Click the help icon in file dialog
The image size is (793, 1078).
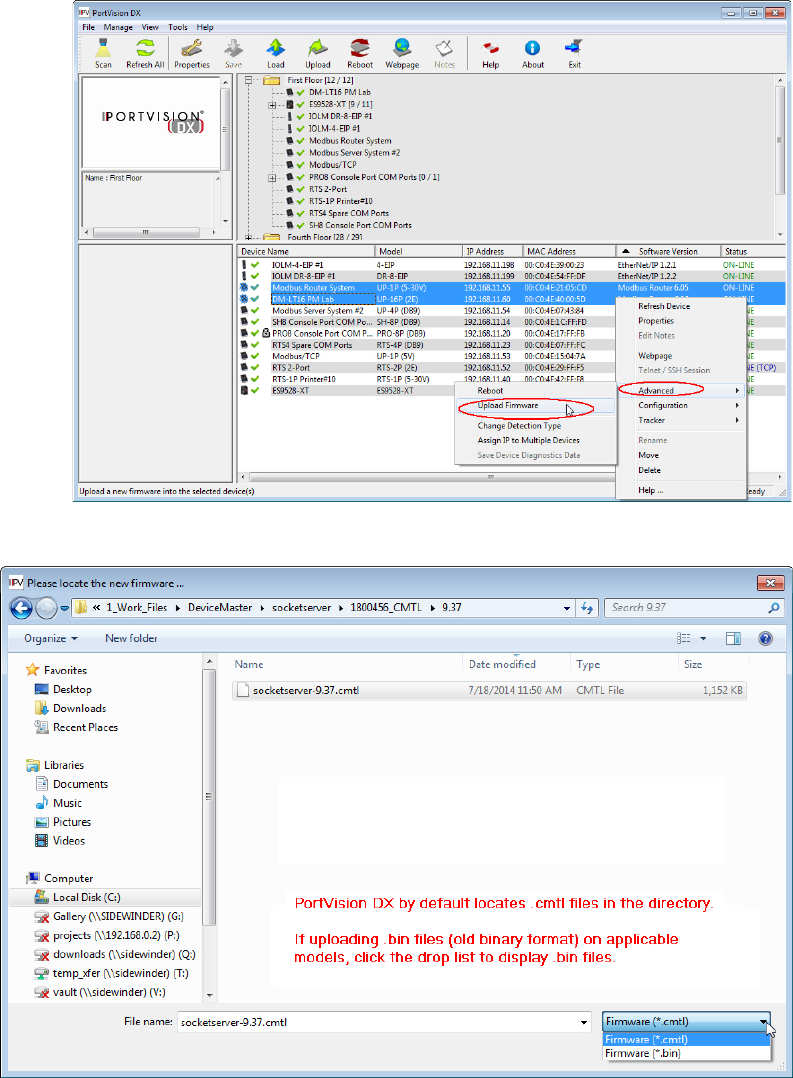[765, 639]
